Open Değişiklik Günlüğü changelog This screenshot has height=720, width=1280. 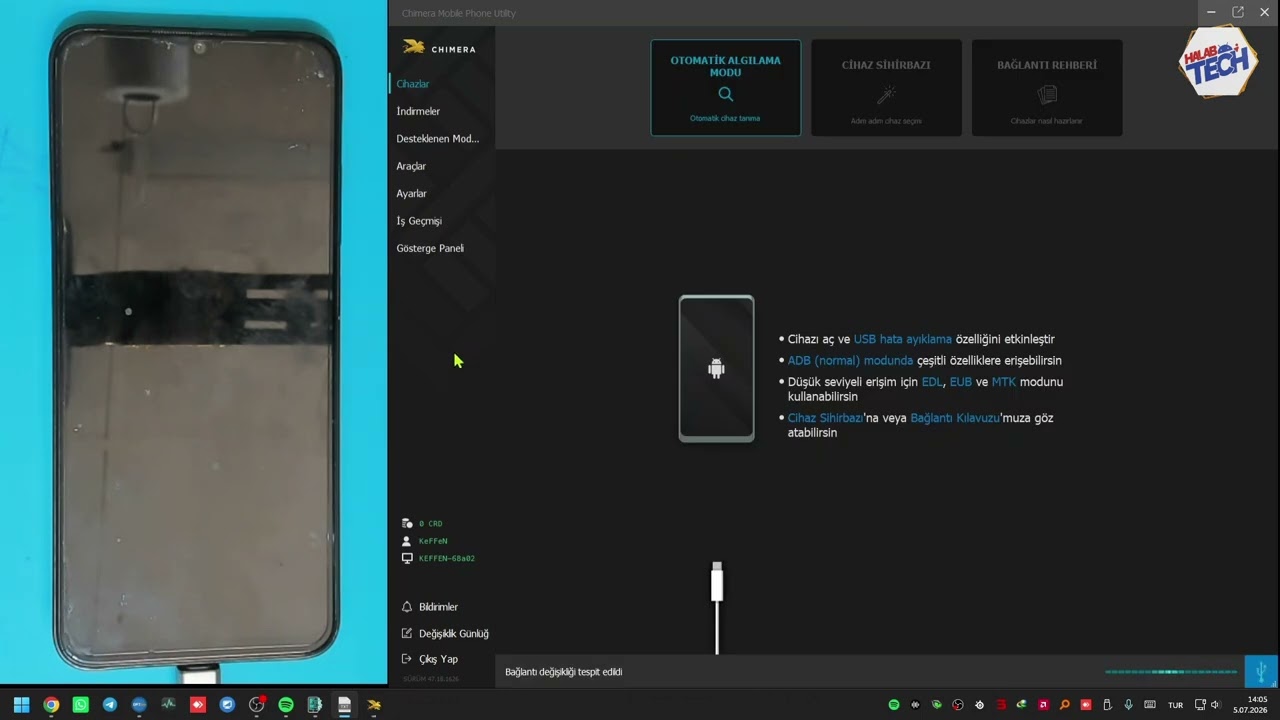(454, 633)
